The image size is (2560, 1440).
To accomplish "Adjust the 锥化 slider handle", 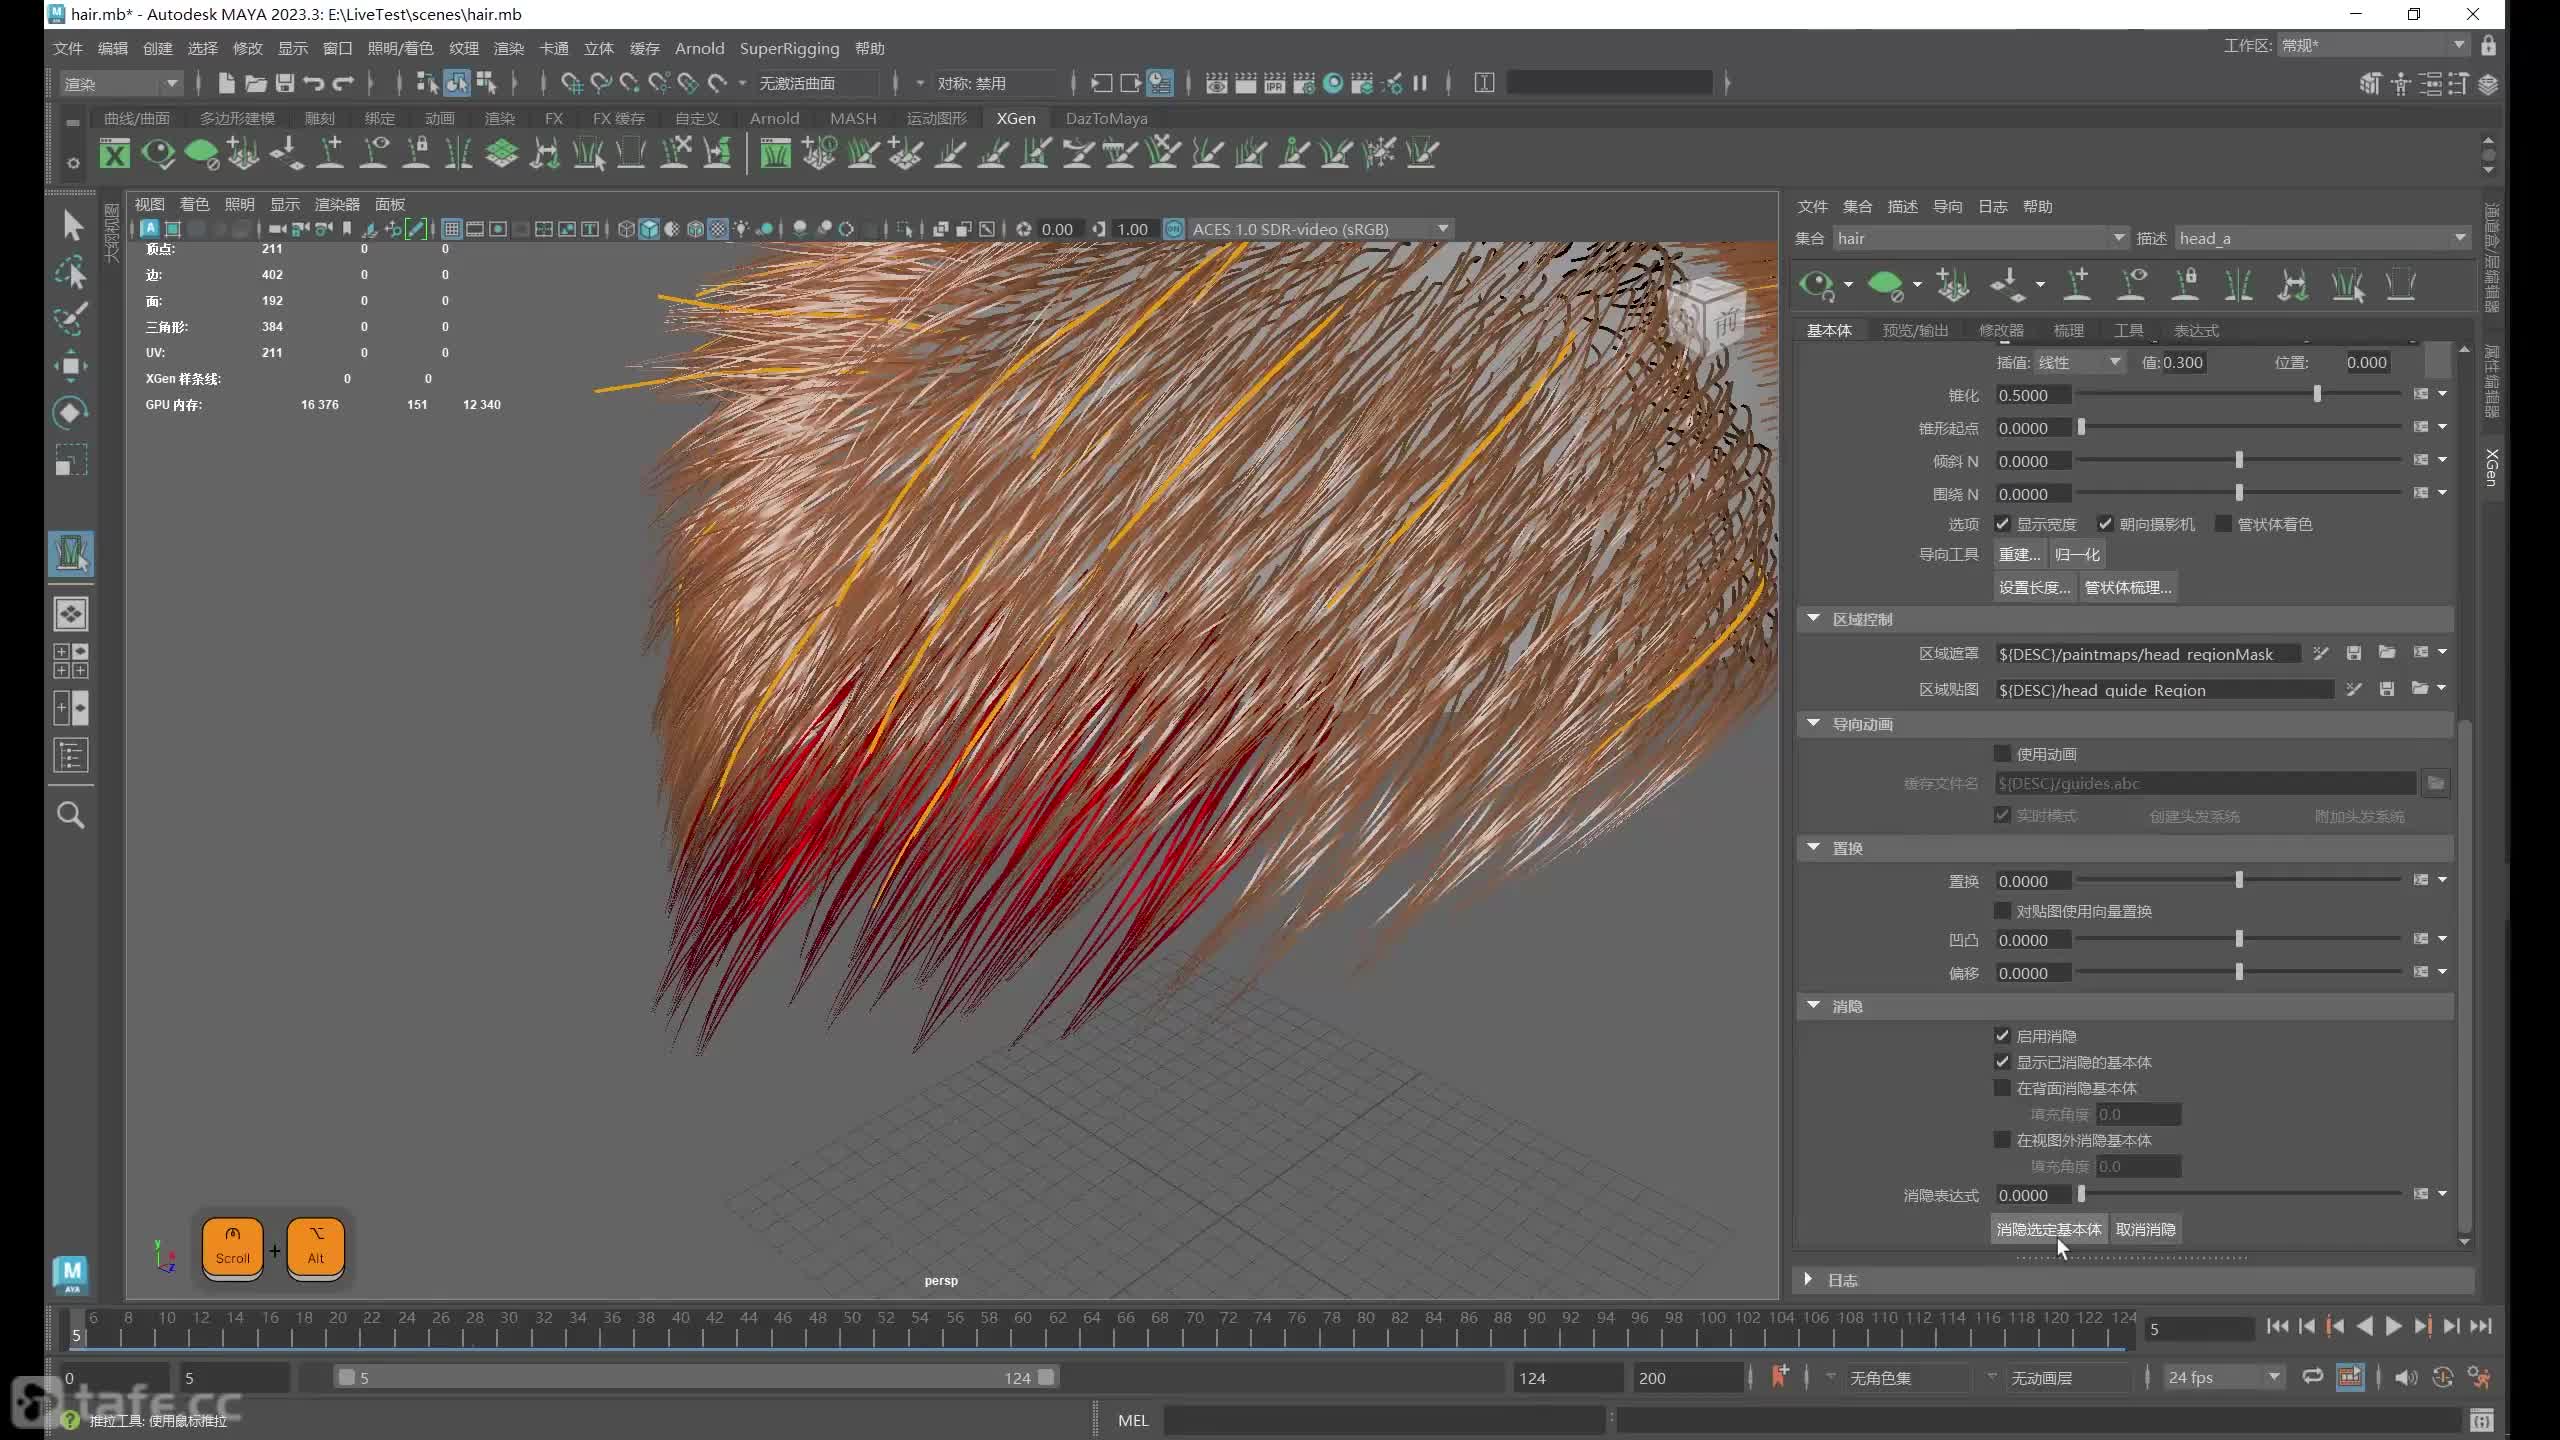I will pyautogui.click(x=2317, y=394).
